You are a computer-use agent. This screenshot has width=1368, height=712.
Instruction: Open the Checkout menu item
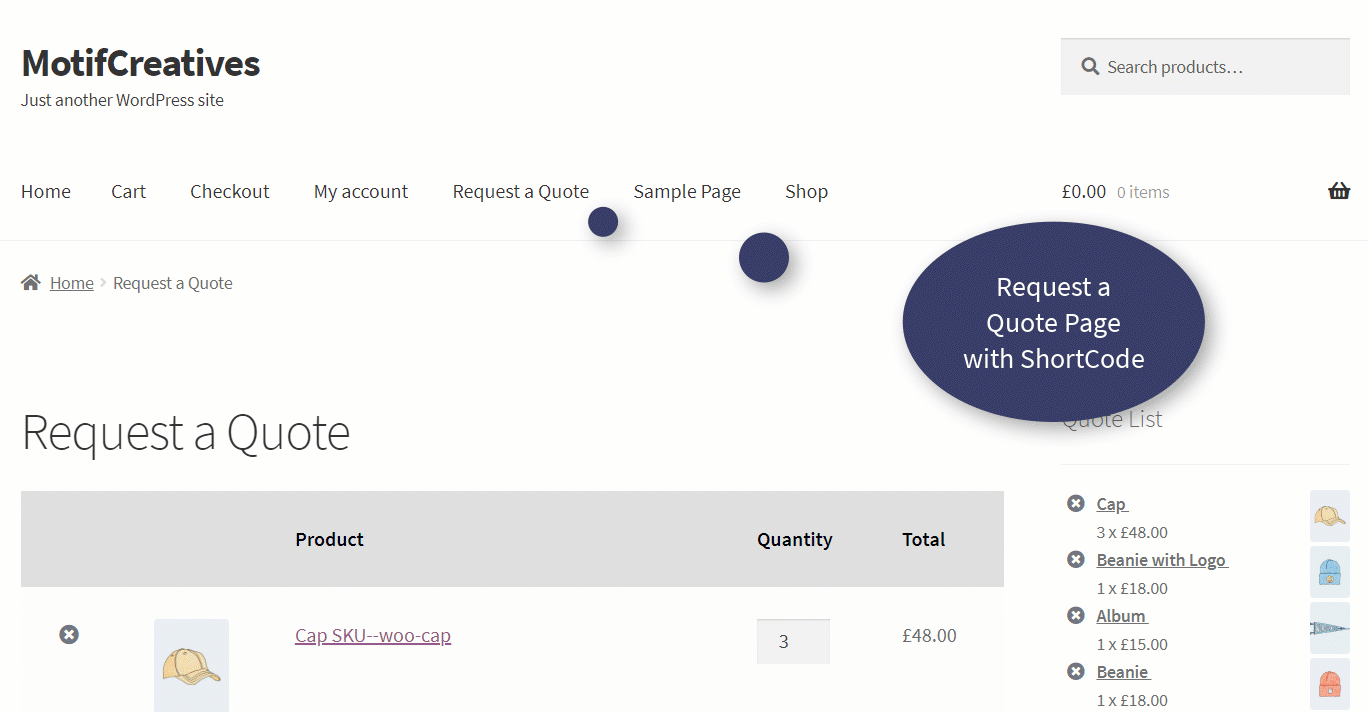tap(230, 191)
